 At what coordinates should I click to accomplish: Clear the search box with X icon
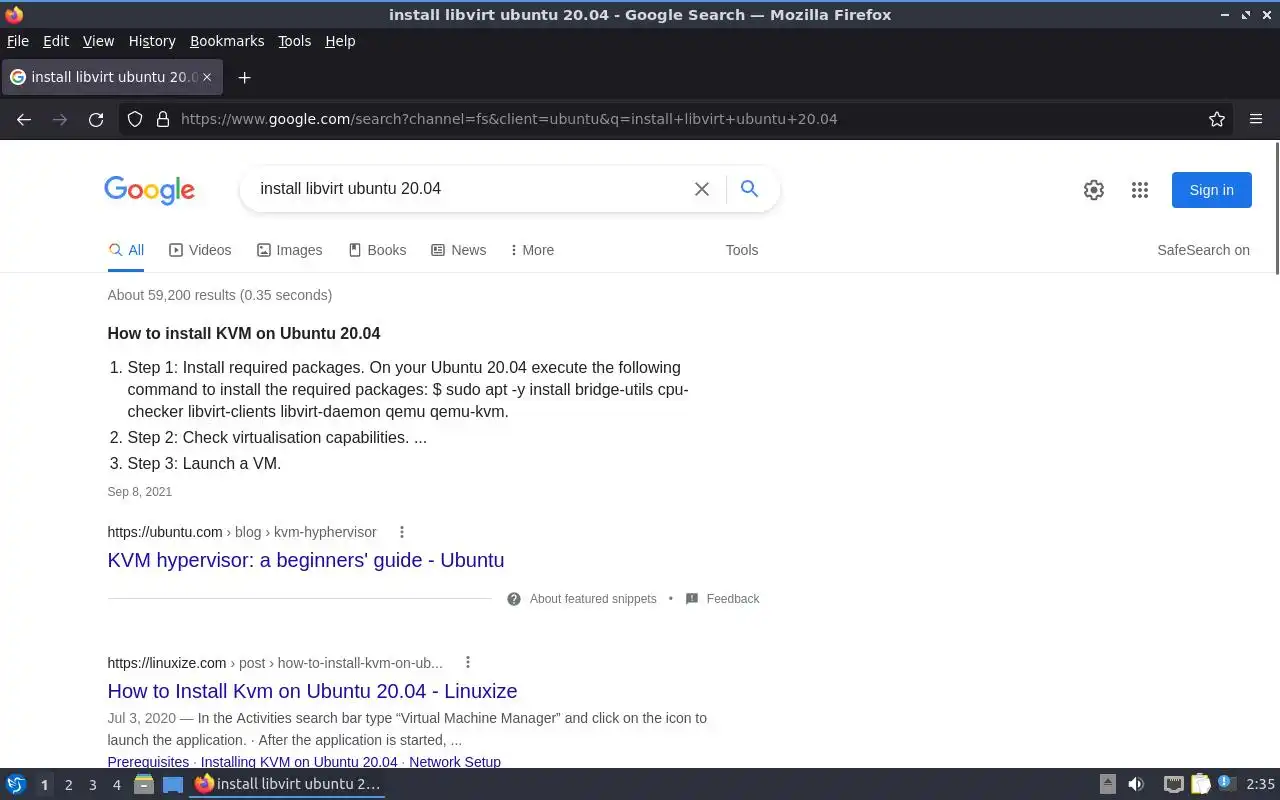coord(702,189)
